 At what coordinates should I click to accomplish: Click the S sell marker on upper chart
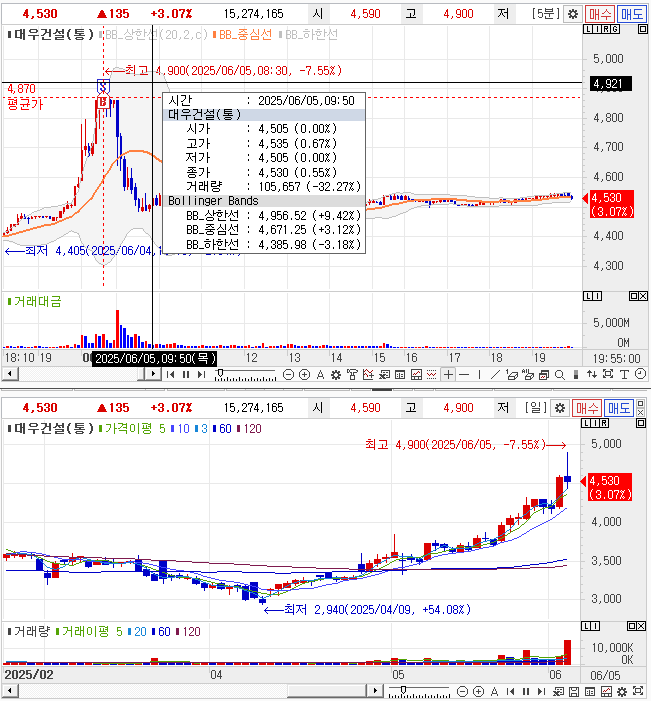point(103,85)
